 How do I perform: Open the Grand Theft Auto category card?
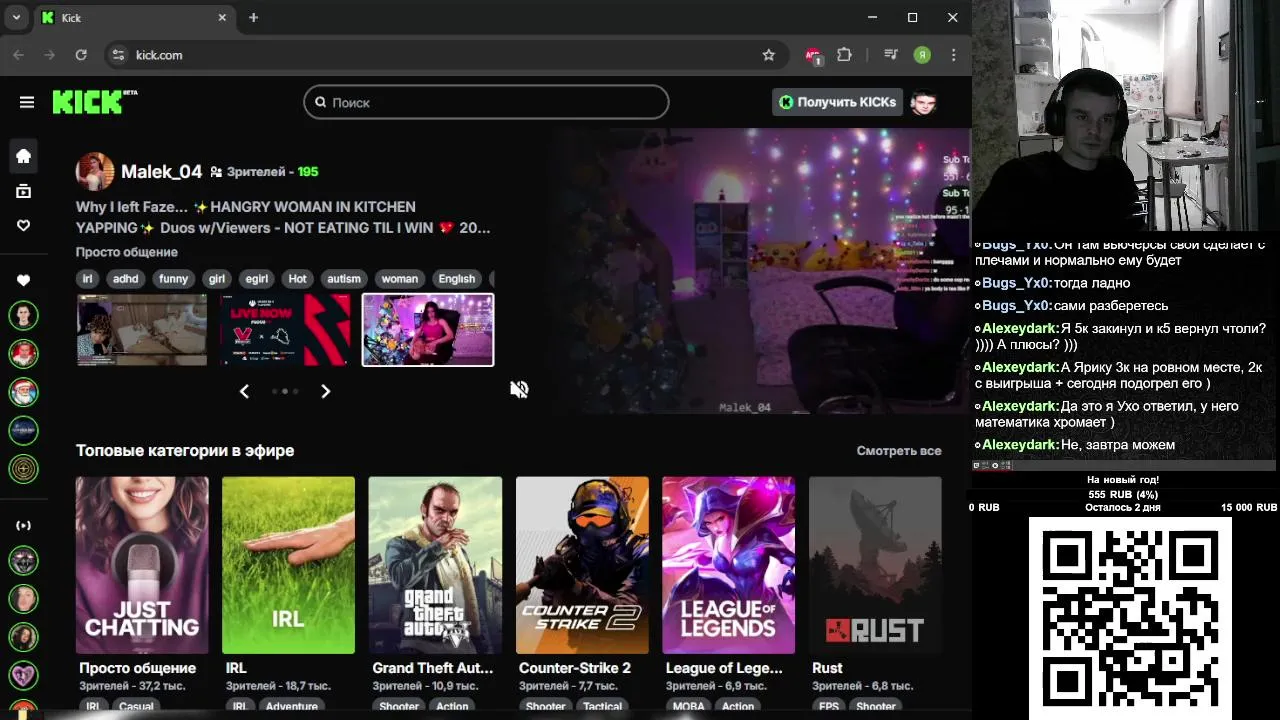435,565
